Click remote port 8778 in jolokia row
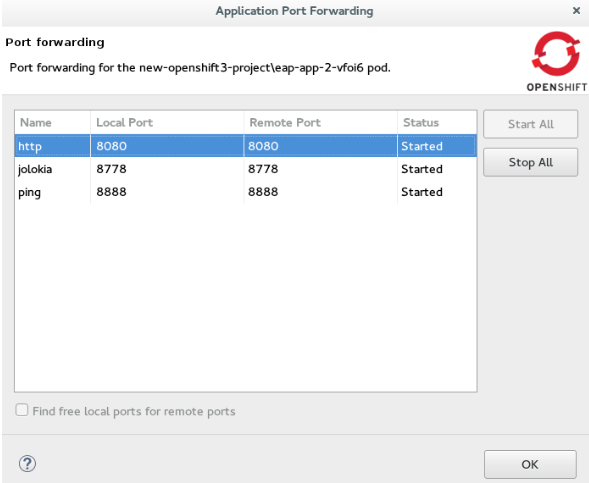The image size is (589, 483). (320, 169)
